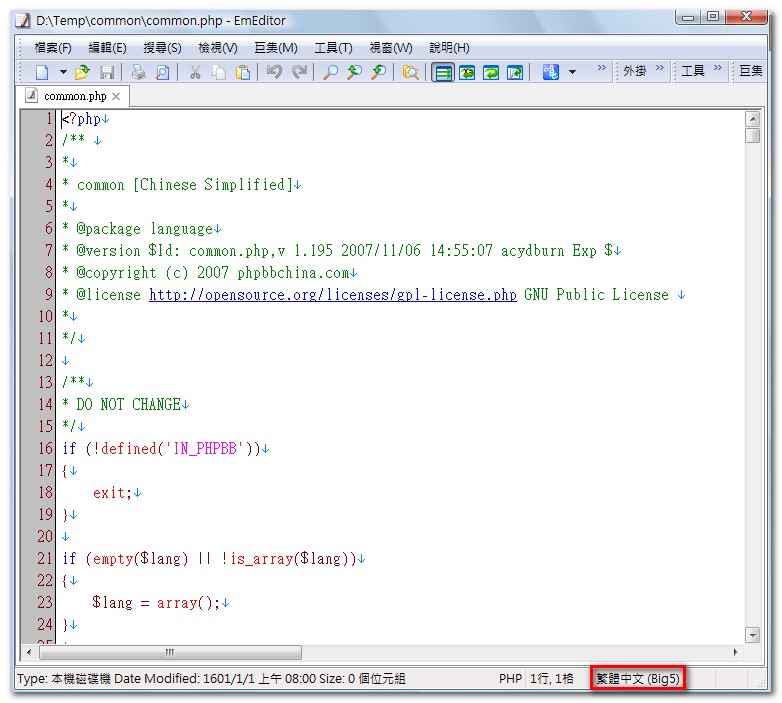782x703 pixels.
Task: Open Find in Files icon
Action: pos(410,72)
